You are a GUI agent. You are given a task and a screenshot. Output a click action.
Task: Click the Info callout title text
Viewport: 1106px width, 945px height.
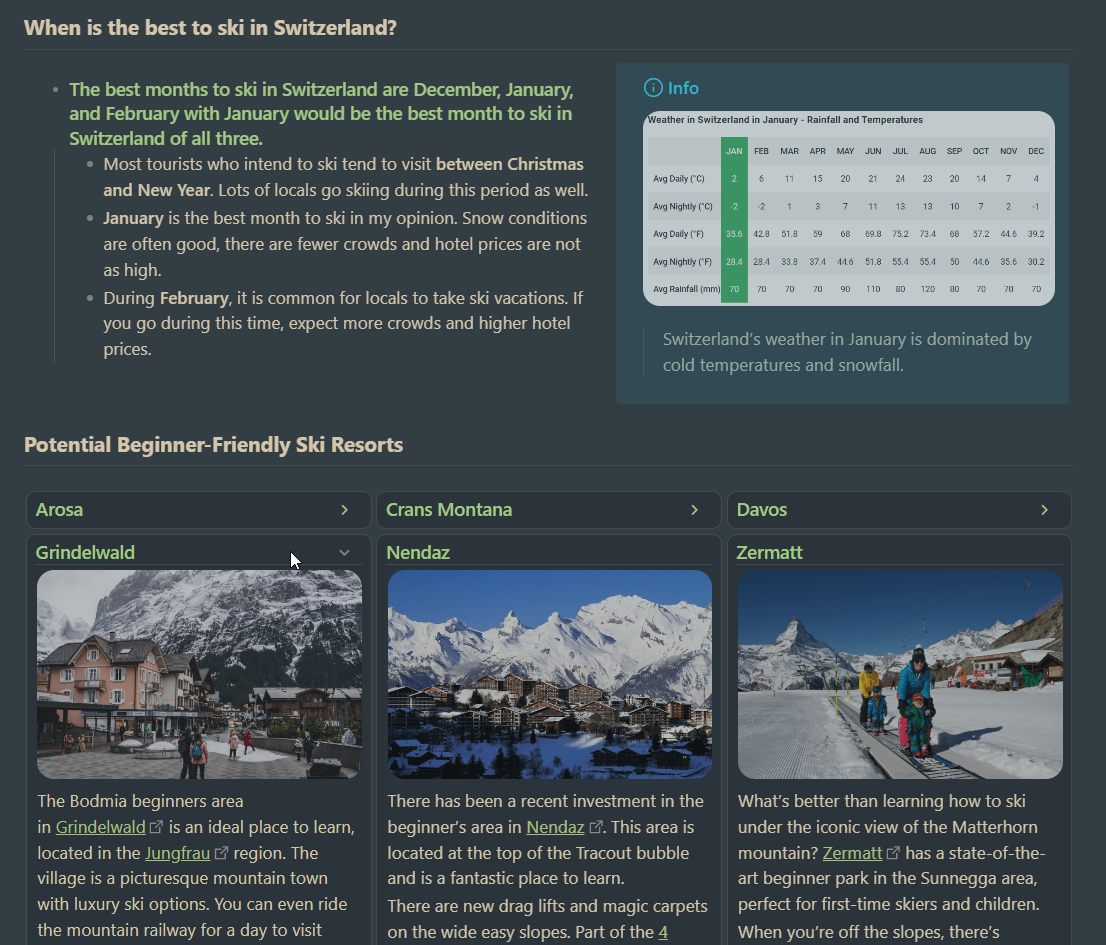[x=683, y=88]
